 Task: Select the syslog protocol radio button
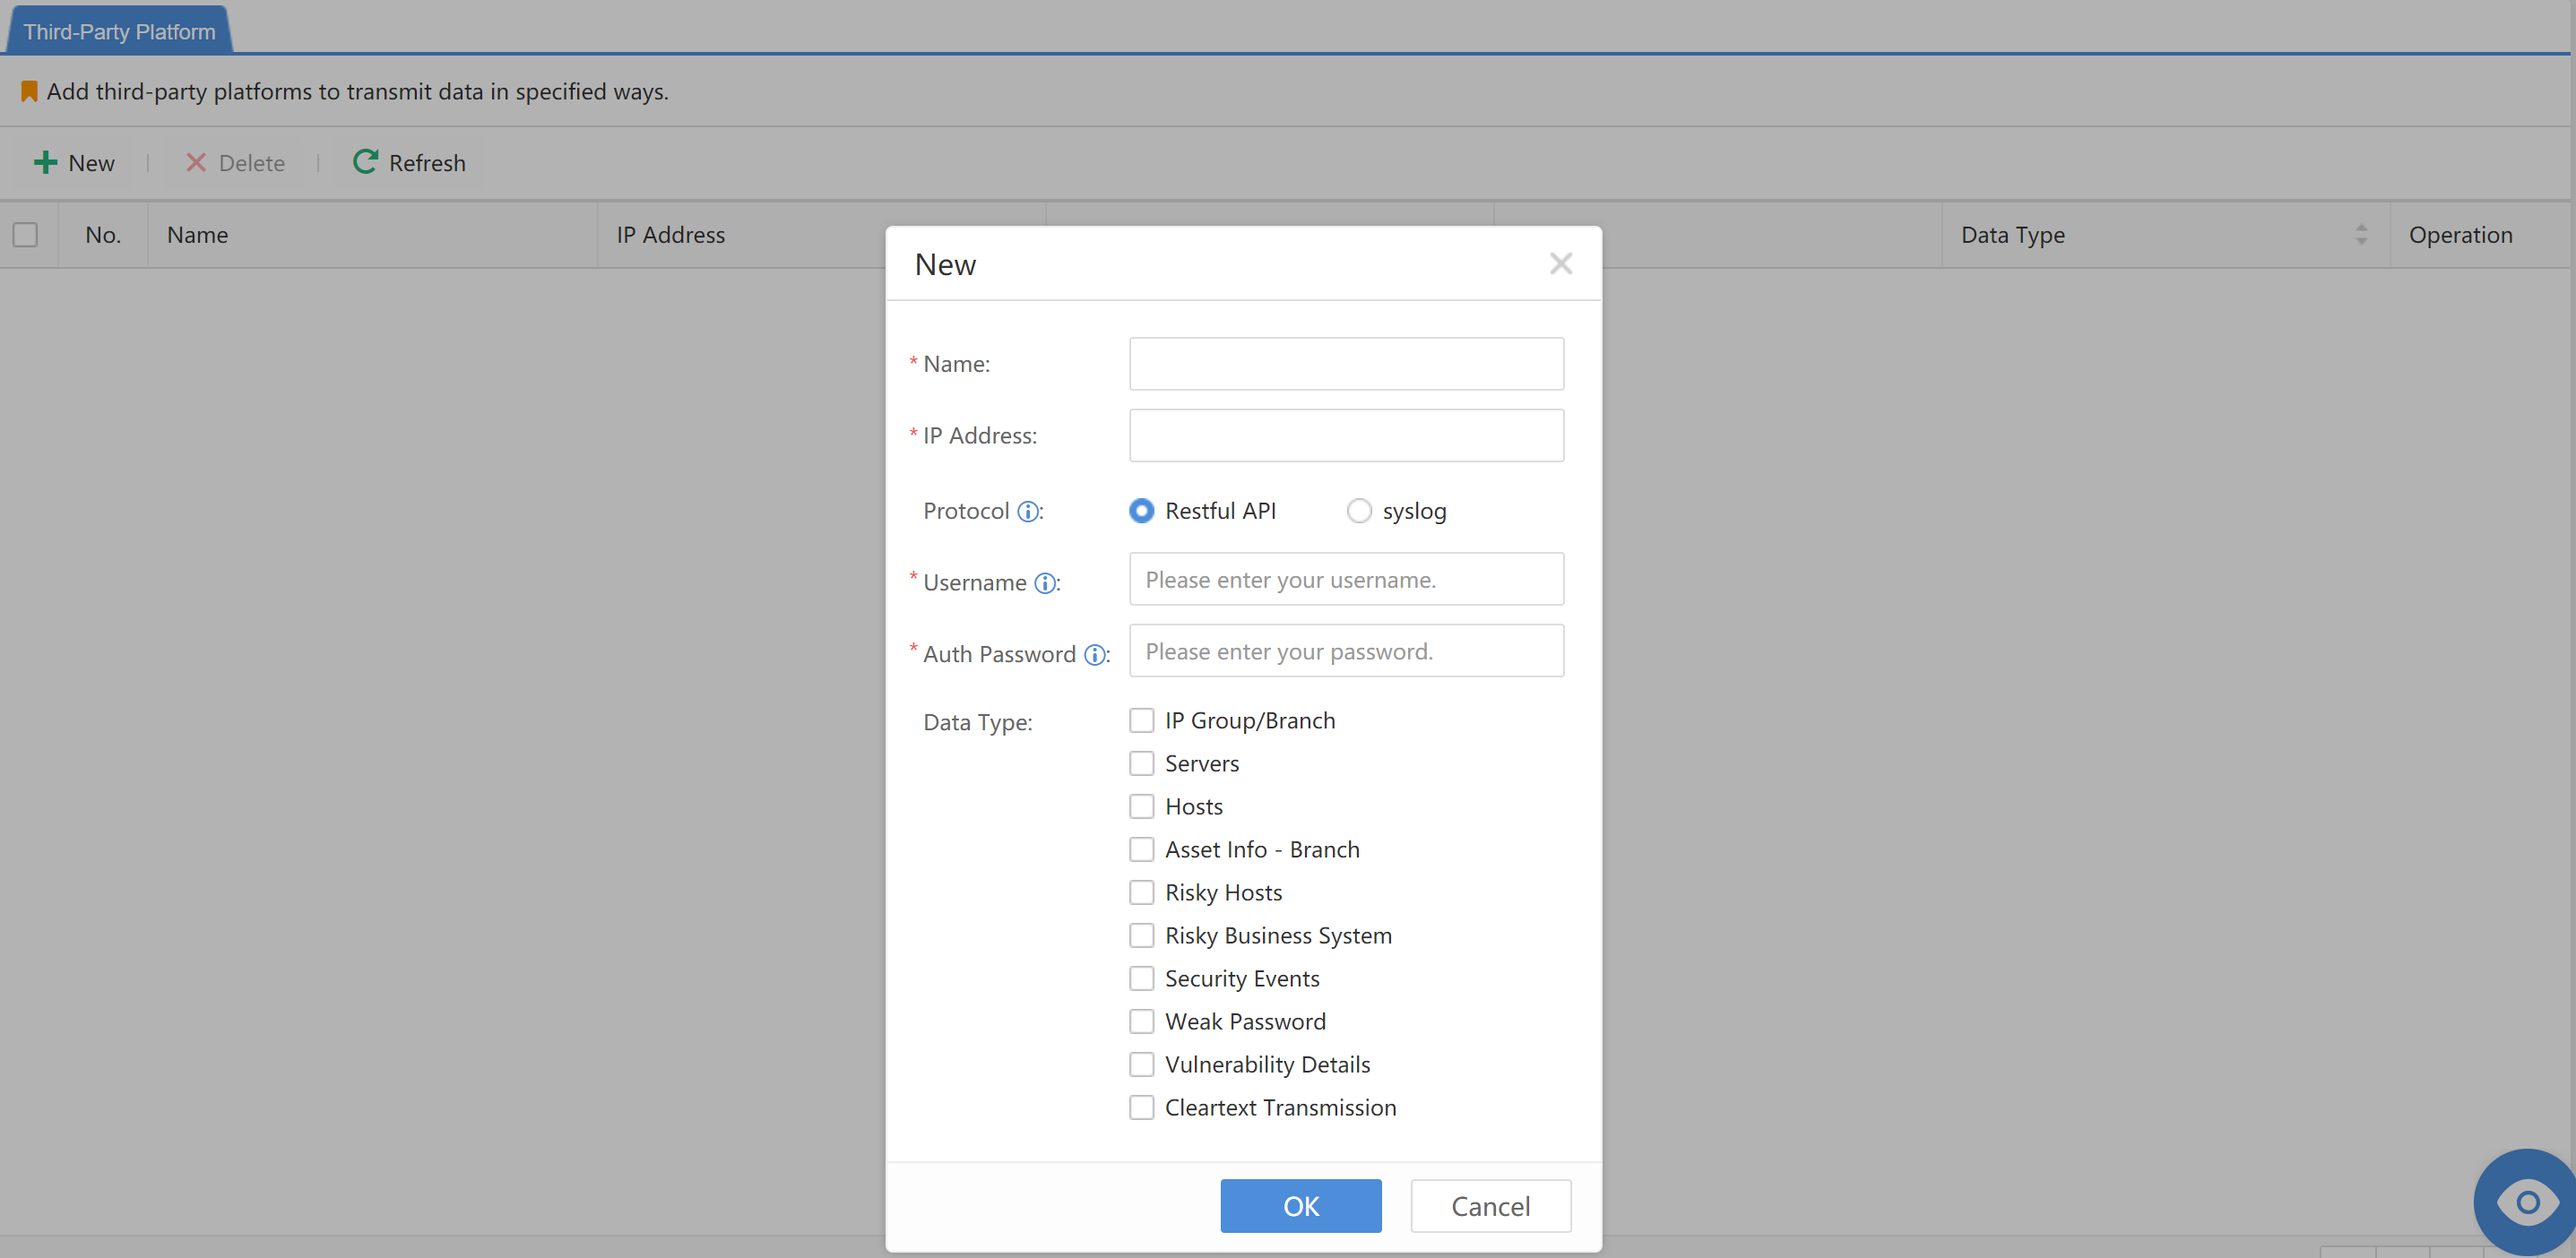[x=1358, y=511]
